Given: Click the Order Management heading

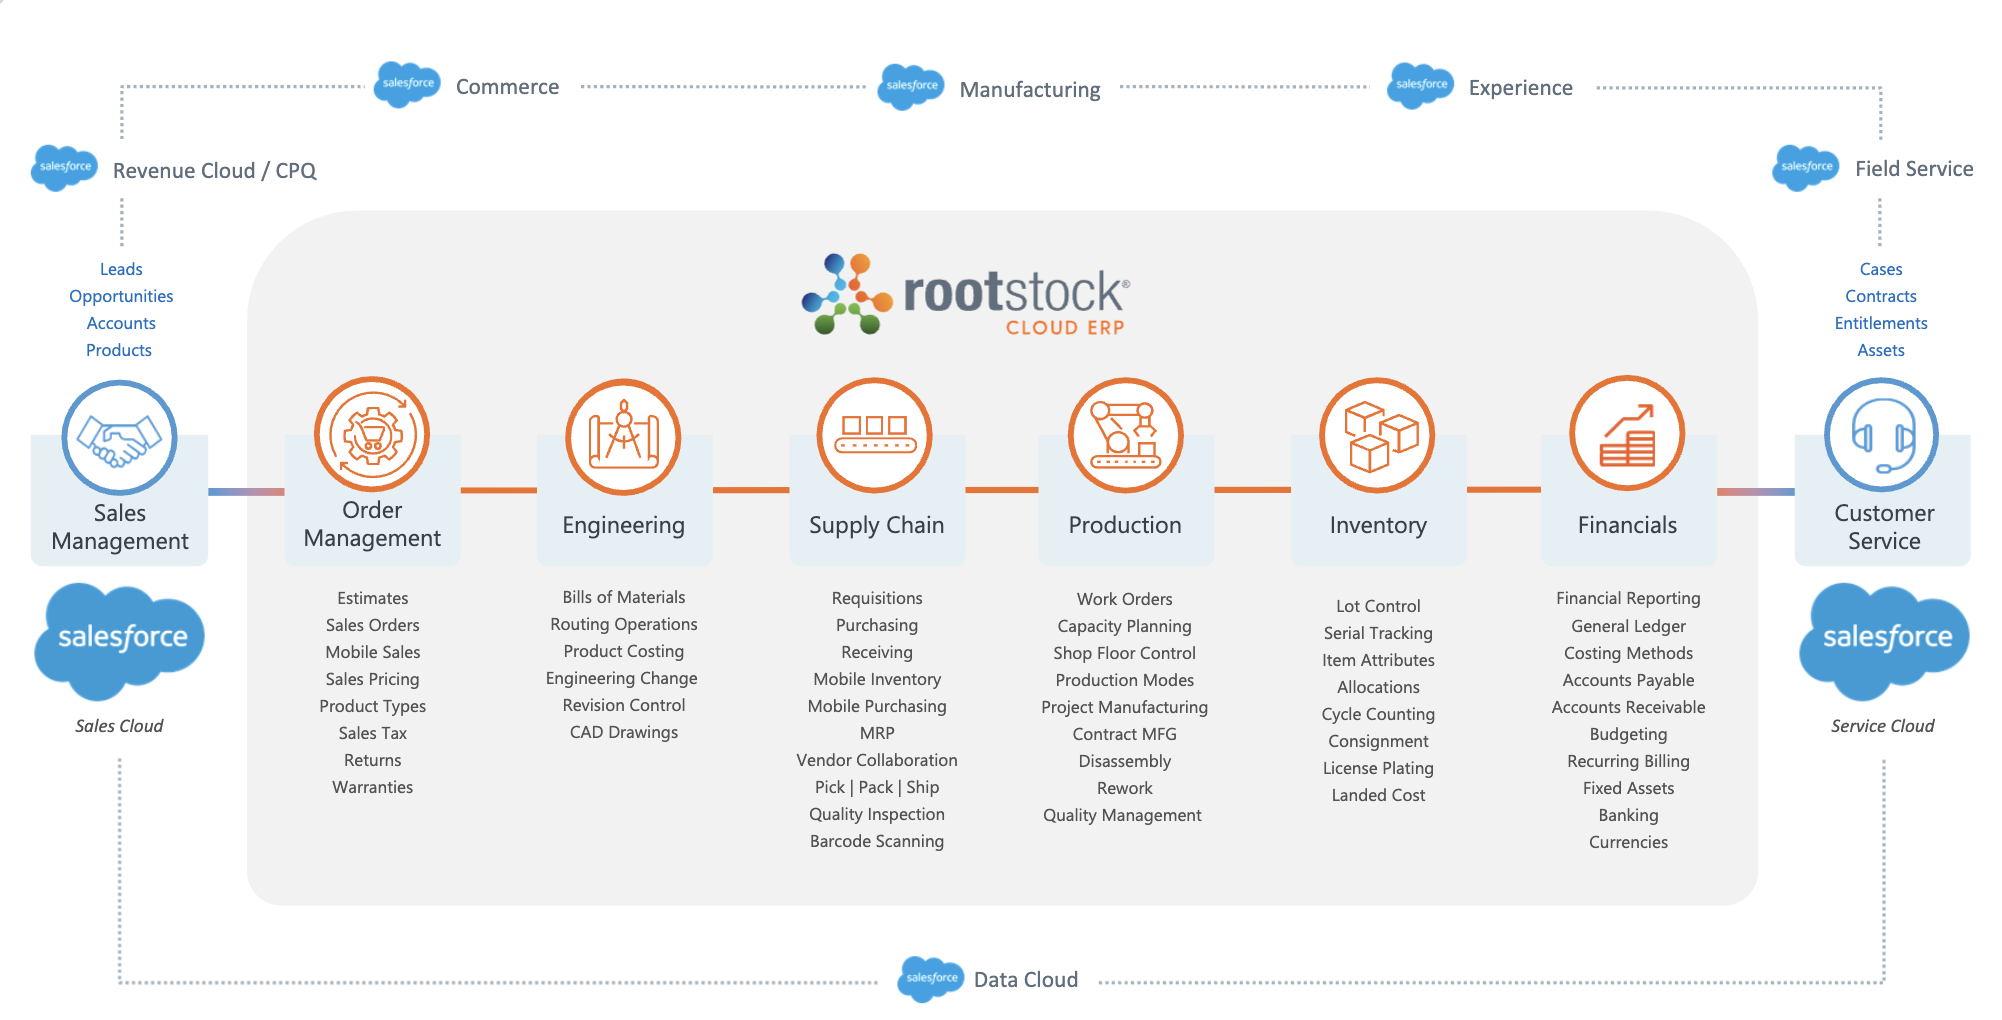Looking at the screenshot, I should pos(372,524).
